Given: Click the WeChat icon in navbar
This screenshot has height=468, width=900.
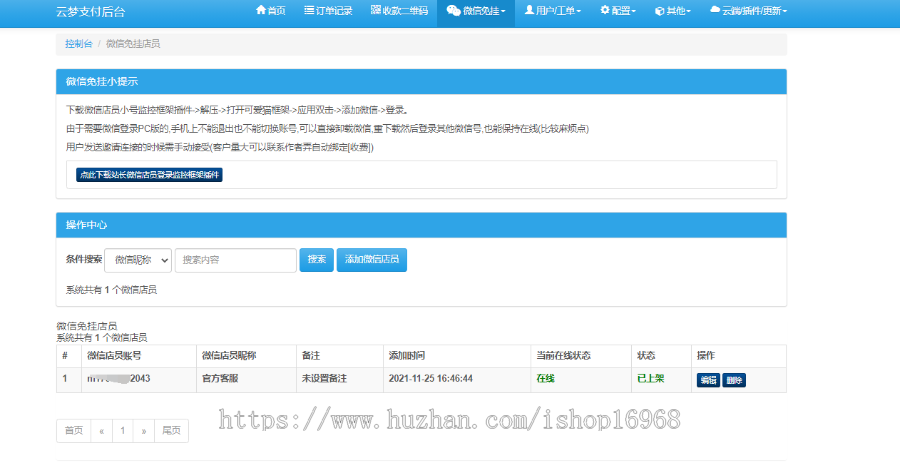Looking at the screenshot, I should point(453,11).
